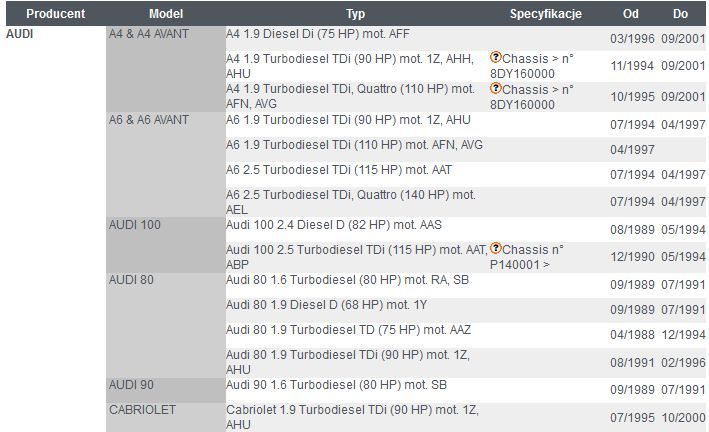709x432 pixels.
Task: Click the Producent column header
Action: tap(56, 14)
